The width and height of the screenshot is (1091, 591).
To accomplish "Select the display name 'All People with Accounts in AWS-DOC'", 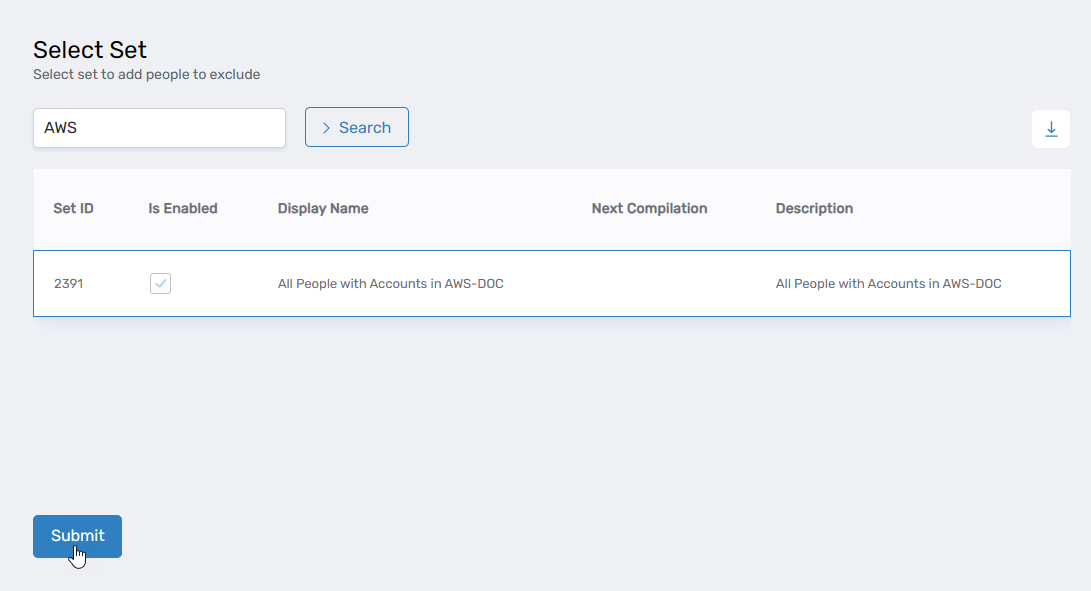I will point(390,284).
